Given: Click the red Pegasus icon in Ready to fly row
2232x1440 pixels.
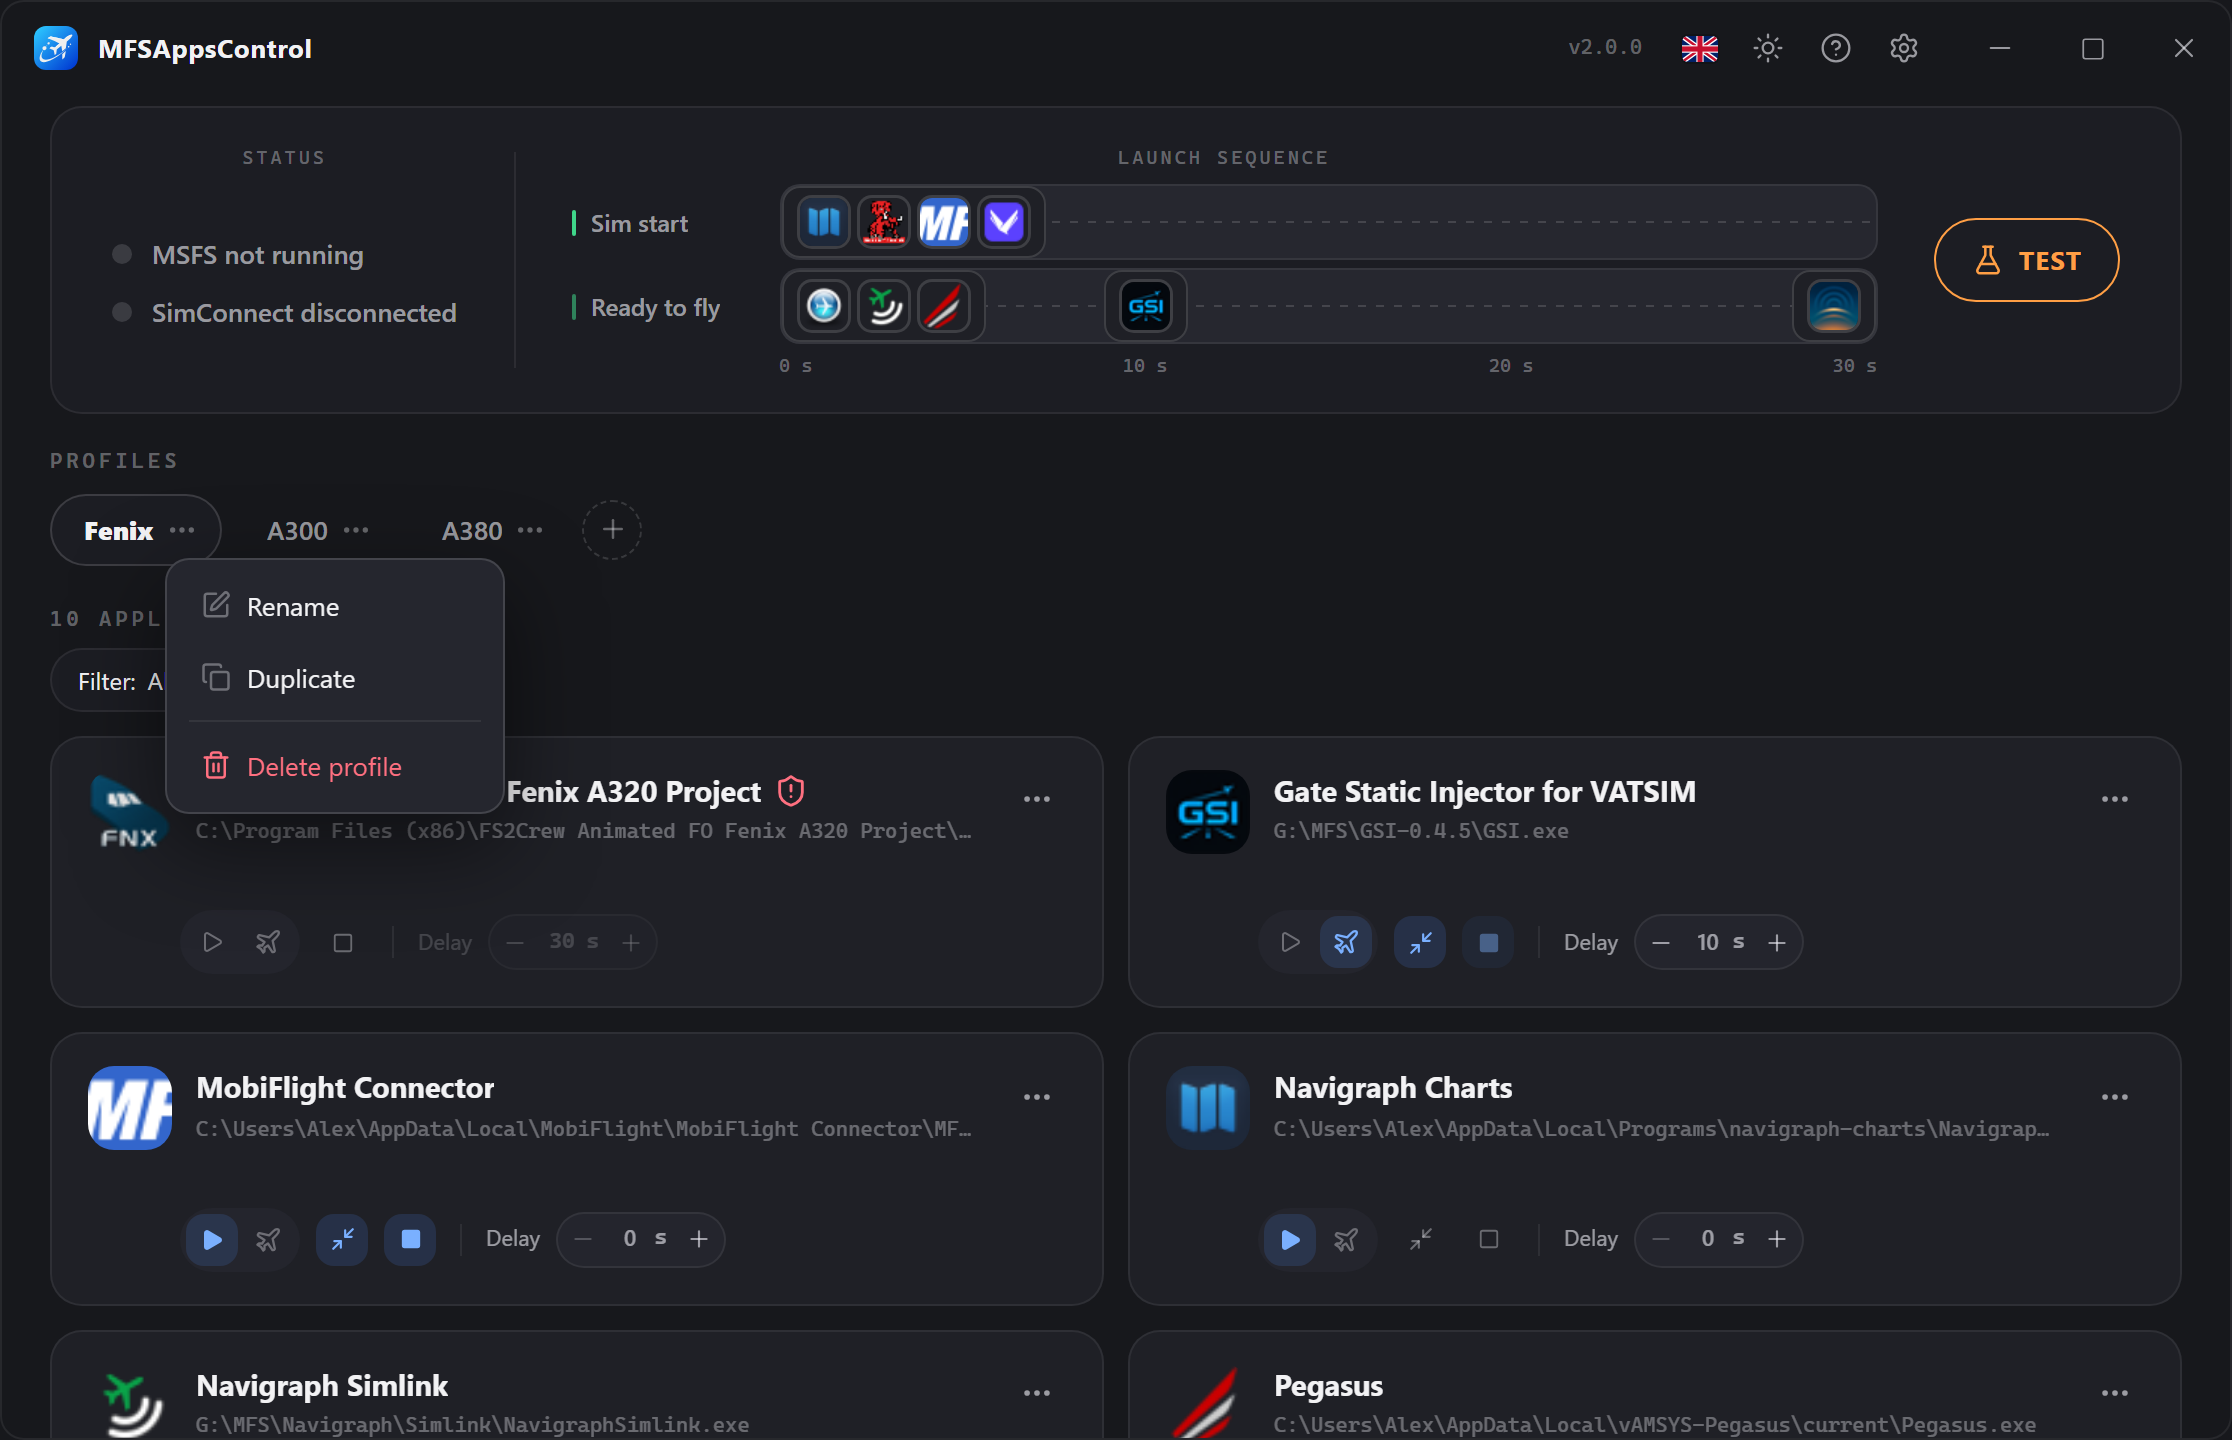Looking at the screenshot, I should pos(944,306).
